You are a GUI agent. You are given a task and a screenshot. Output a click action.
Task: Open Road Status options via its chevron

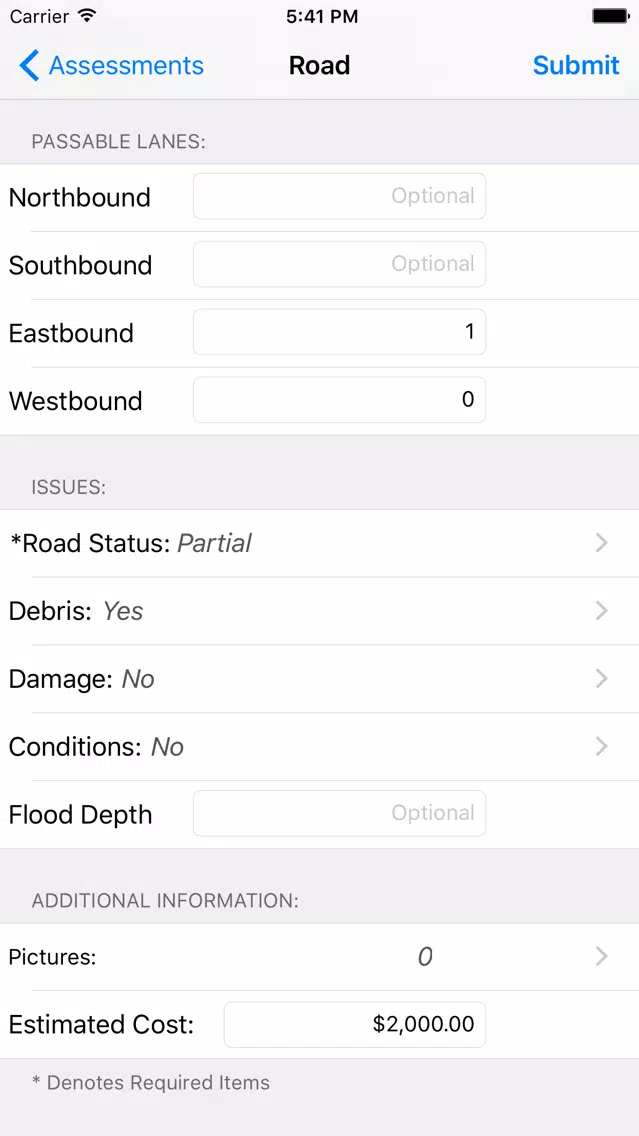(601, 543)
